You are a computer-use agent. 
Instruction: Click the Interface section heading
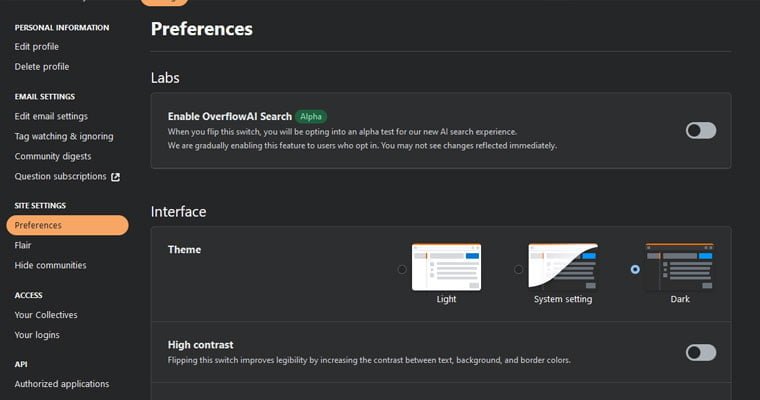click(178, 212)
